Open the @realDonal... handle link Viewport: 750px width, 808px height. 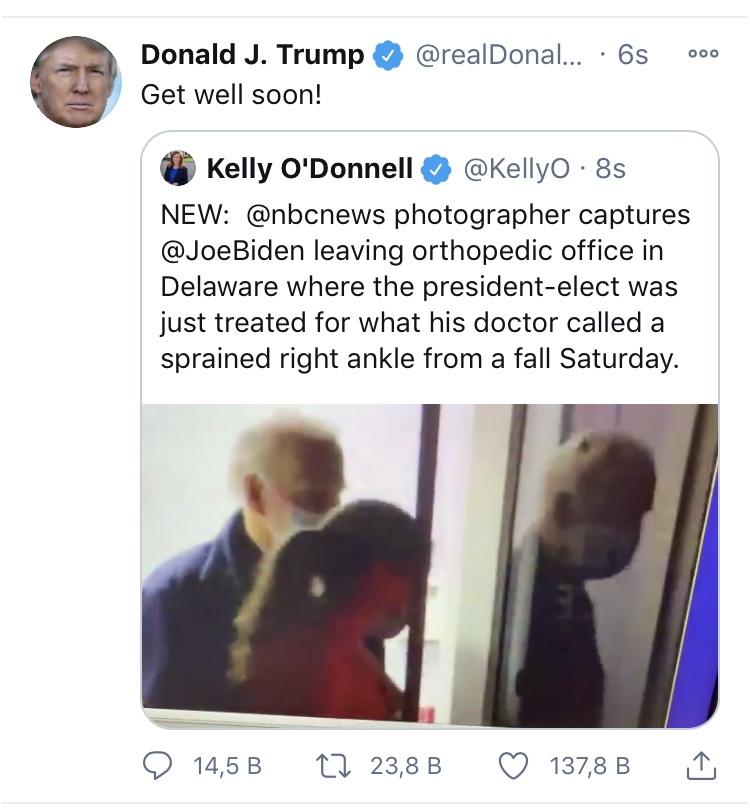498,55
